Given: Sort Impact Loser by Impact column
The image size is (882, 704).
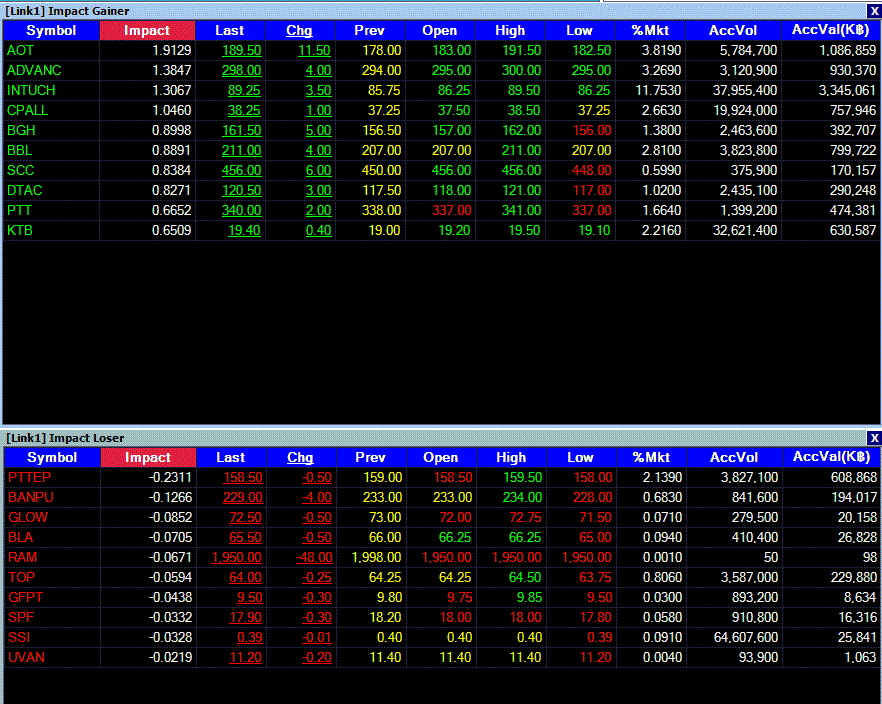Looking at the screenshot, I should click(148, 457).
